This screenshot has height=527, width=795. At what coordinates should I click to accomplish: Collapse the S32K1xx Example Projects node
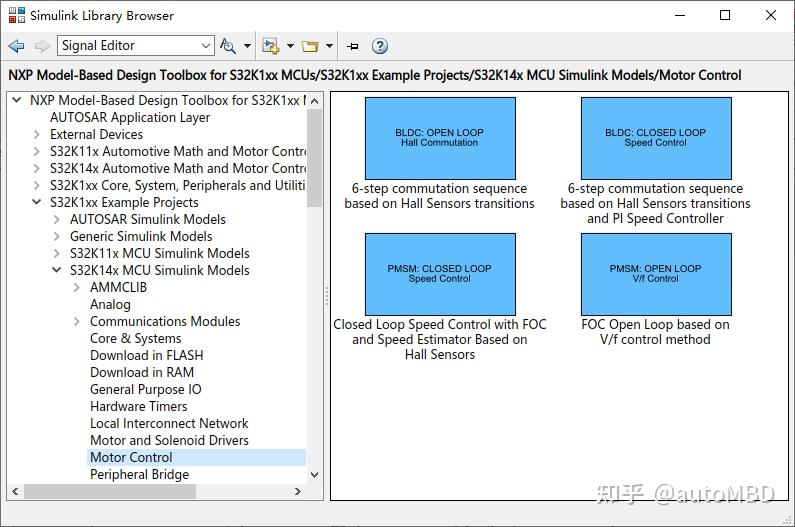click(37, 202)
